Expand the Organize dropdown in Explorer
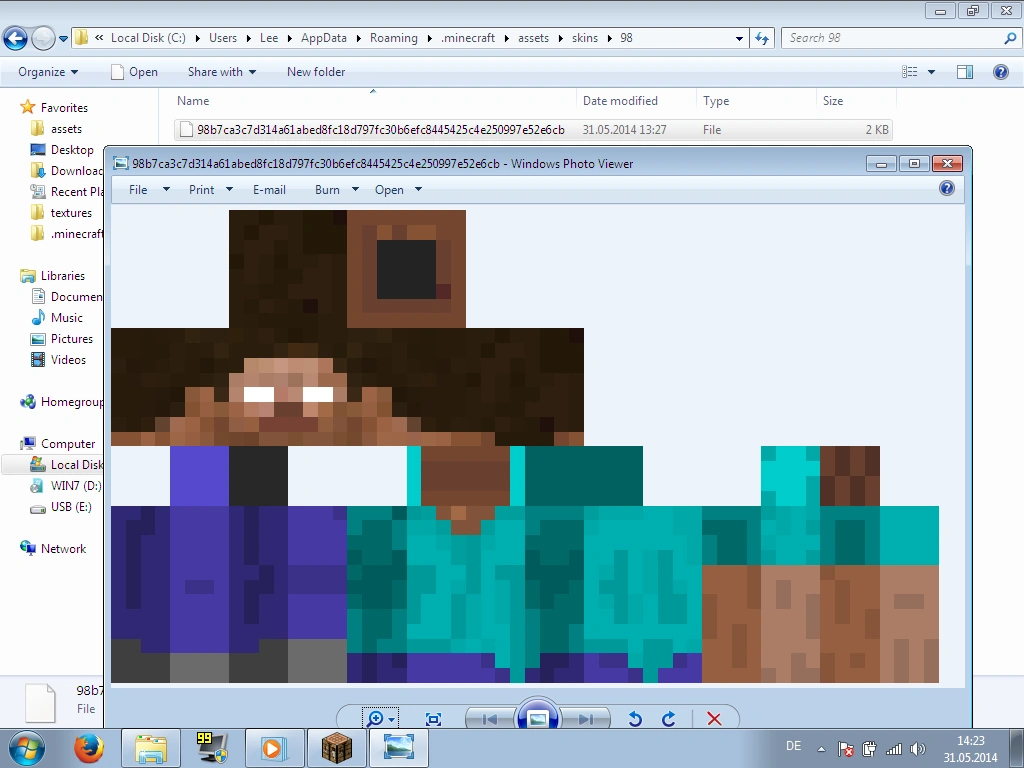 (x=48, y=72)
